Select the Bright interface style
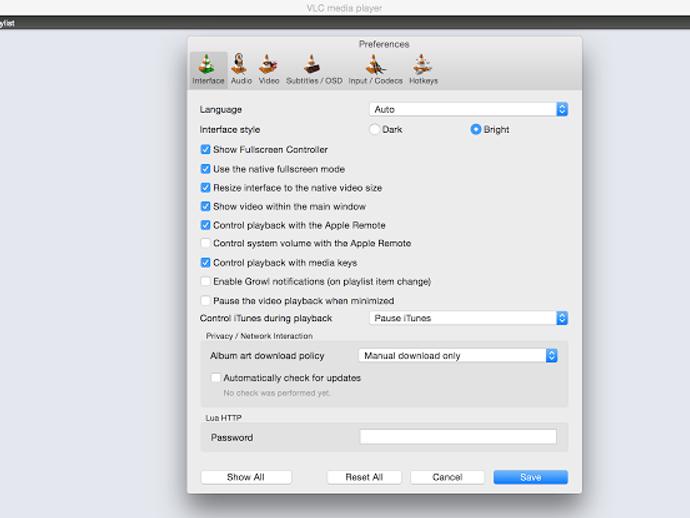This screenshot has height=518, width=690. tap(475, 129)
